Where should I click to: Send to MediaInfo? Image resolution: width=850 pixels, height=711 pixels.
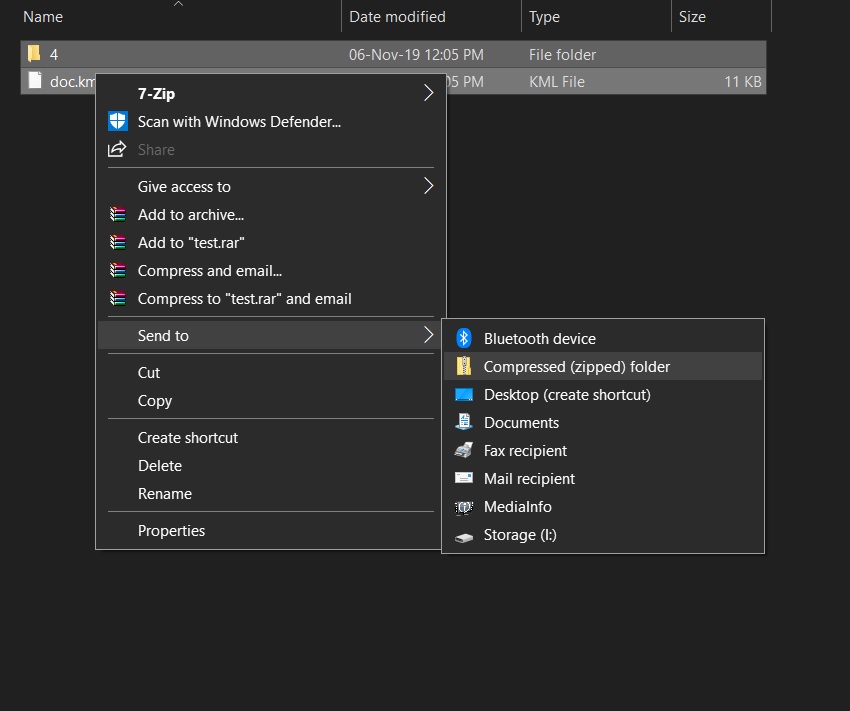click(x=603, y=507)
